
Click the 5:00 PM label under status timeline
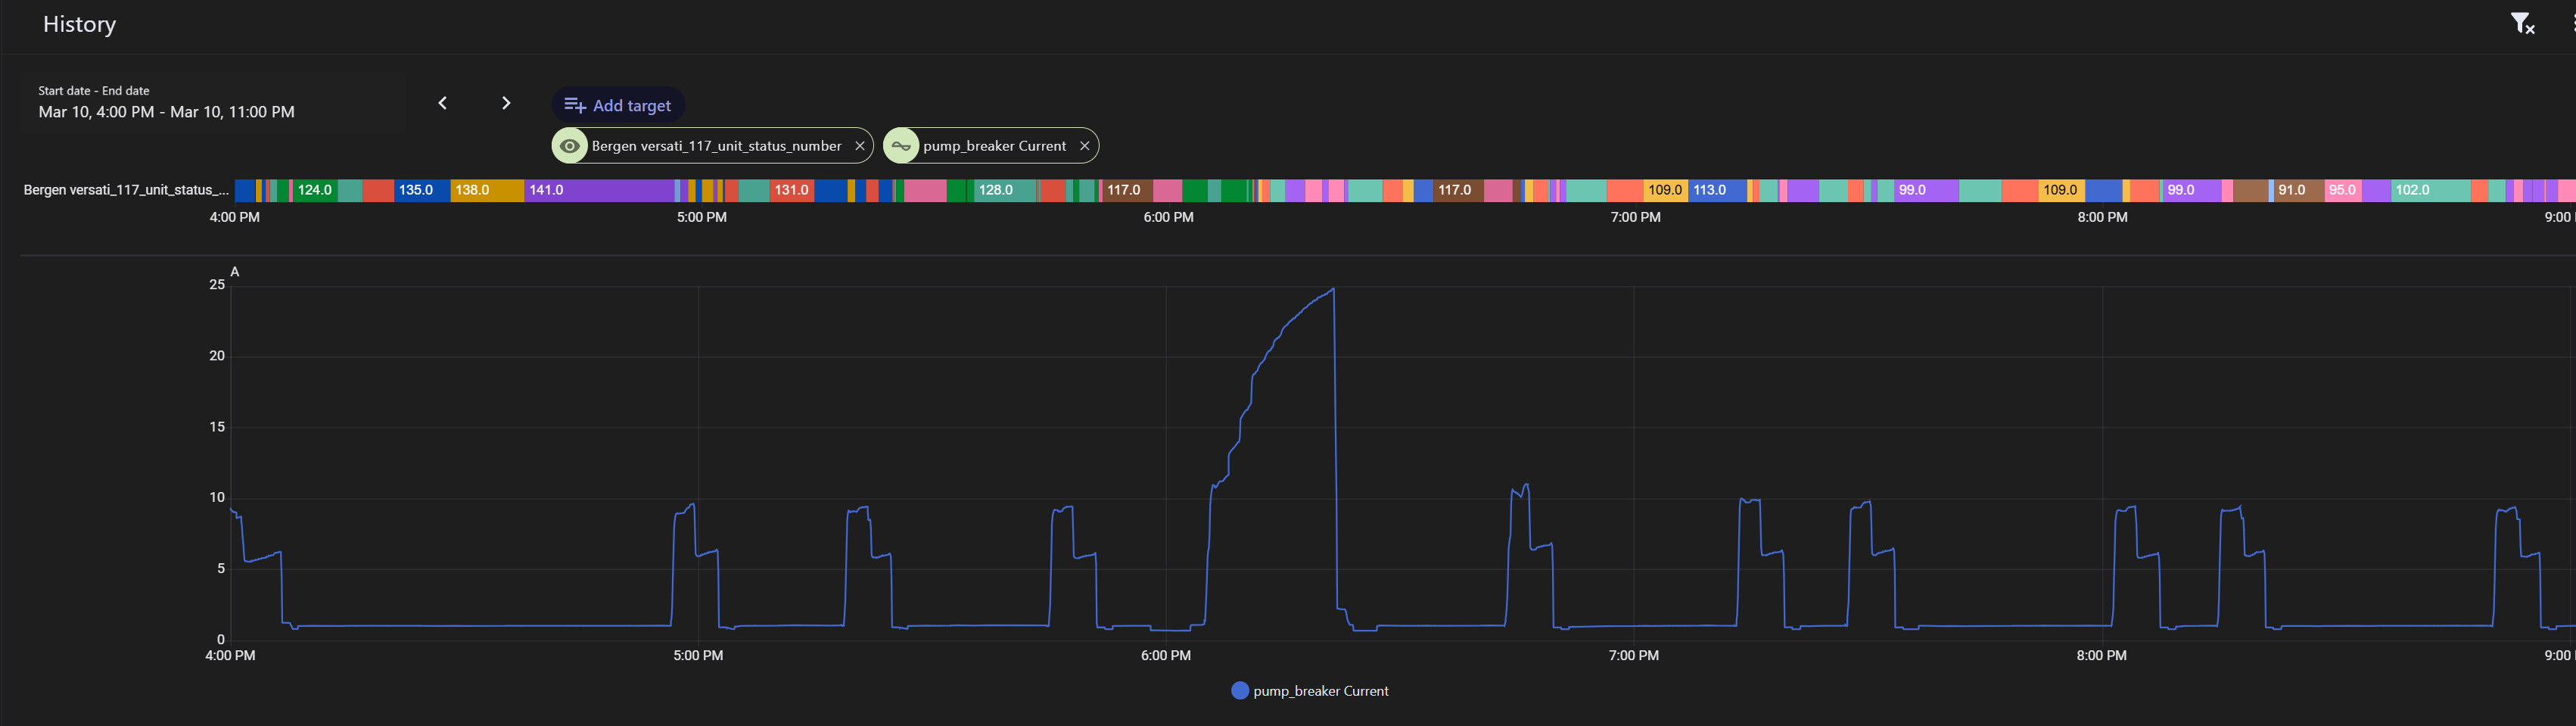point(701,217)
